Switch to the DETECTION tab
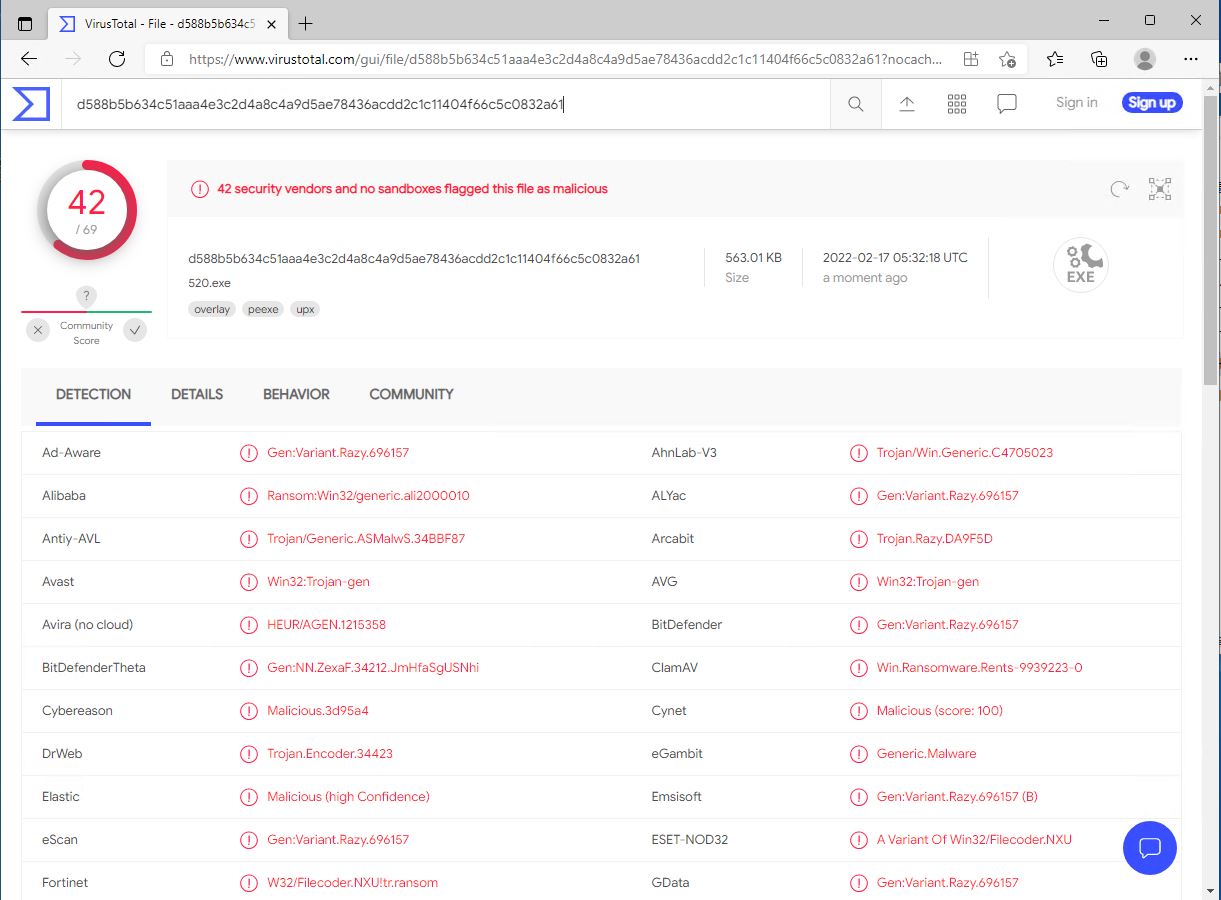1221x900 pixels. tap(93, 394)
